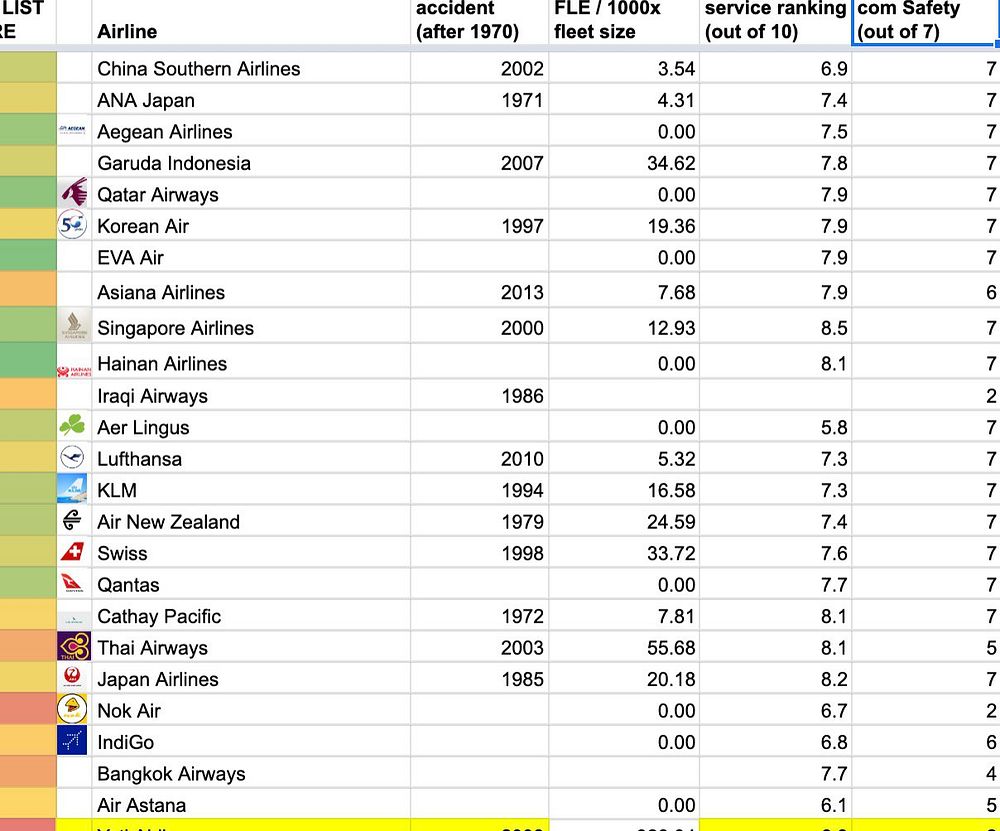Select Cathay Pacific accident year 1972
The image size is (1000, 831).
click(480, 615)
